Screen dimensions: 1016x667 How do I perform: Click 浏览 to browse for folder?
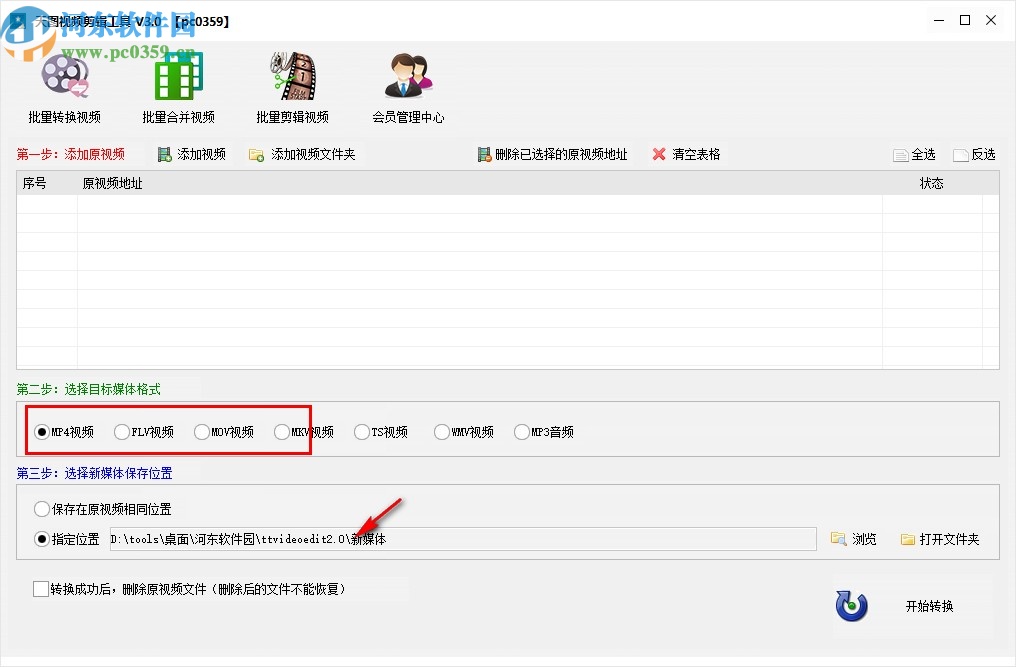click(x=853, y=539)
